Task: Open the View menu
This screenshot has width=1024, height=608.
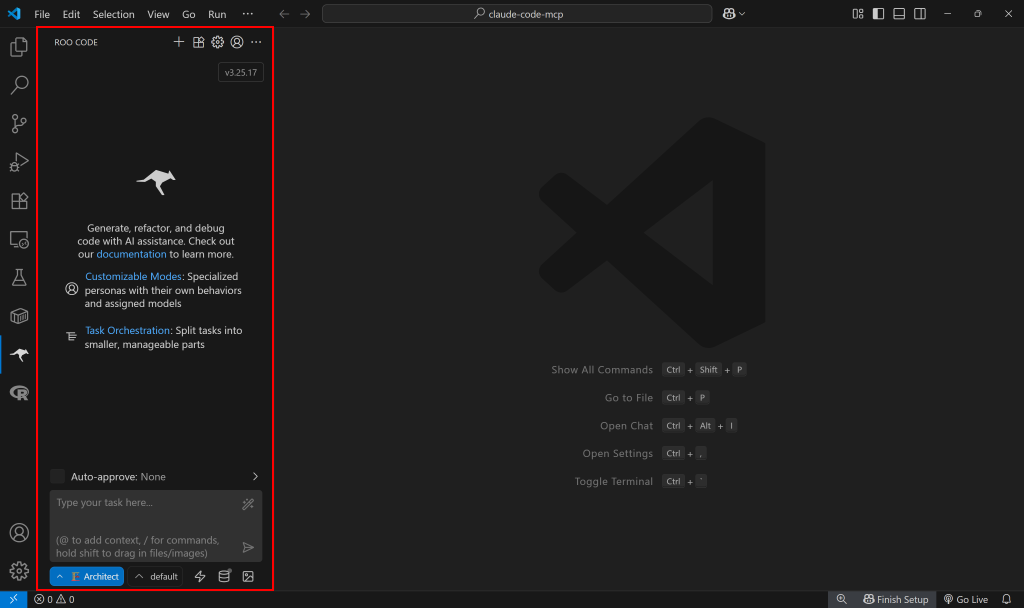Action: coord(158,14)
